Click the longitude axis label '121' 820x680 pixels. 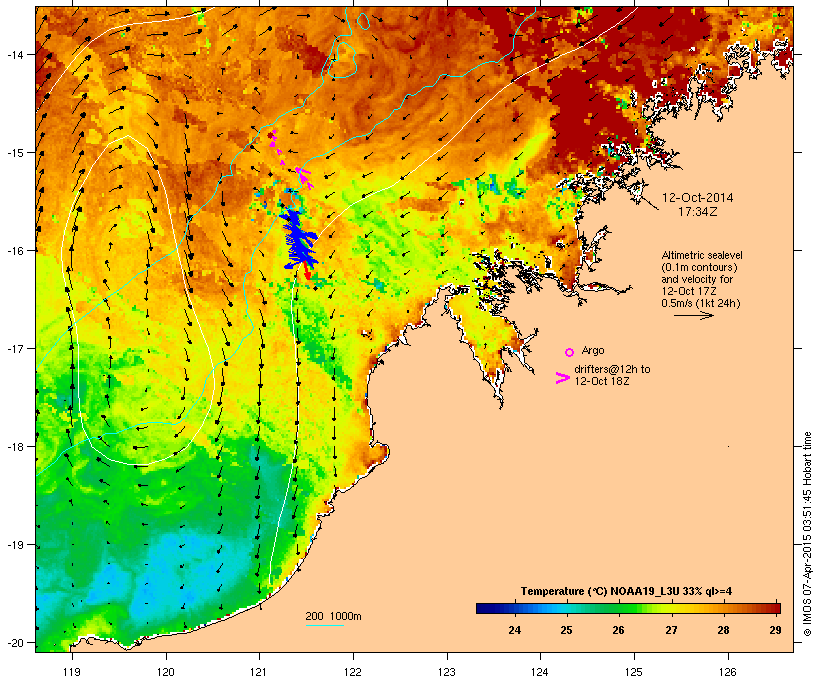click(259, 672)
